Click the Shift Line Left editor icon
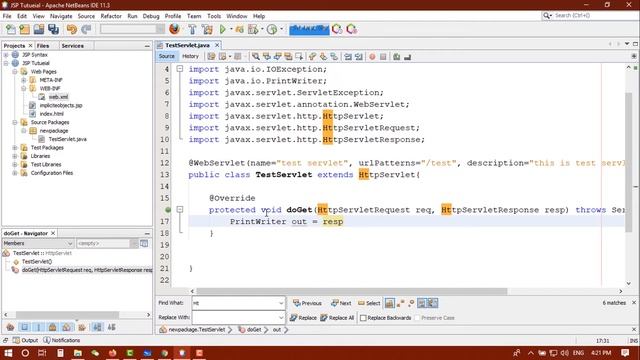Screen dimensions: 640x360 (348, 56)
